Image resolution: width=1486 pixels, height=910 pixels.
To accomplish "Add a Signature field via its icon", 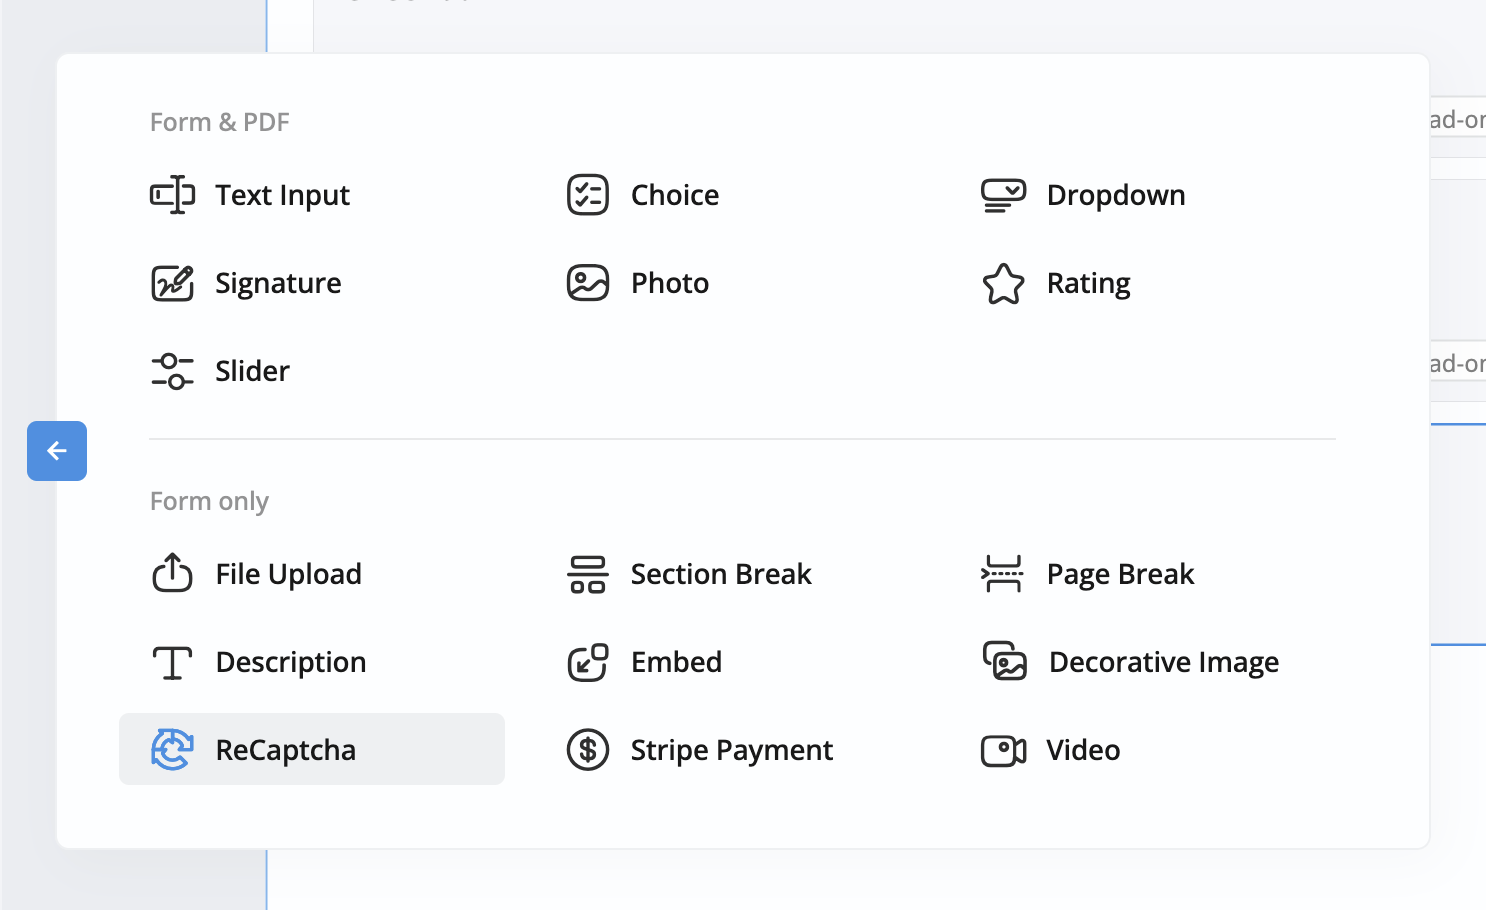I will pos(172,283).
